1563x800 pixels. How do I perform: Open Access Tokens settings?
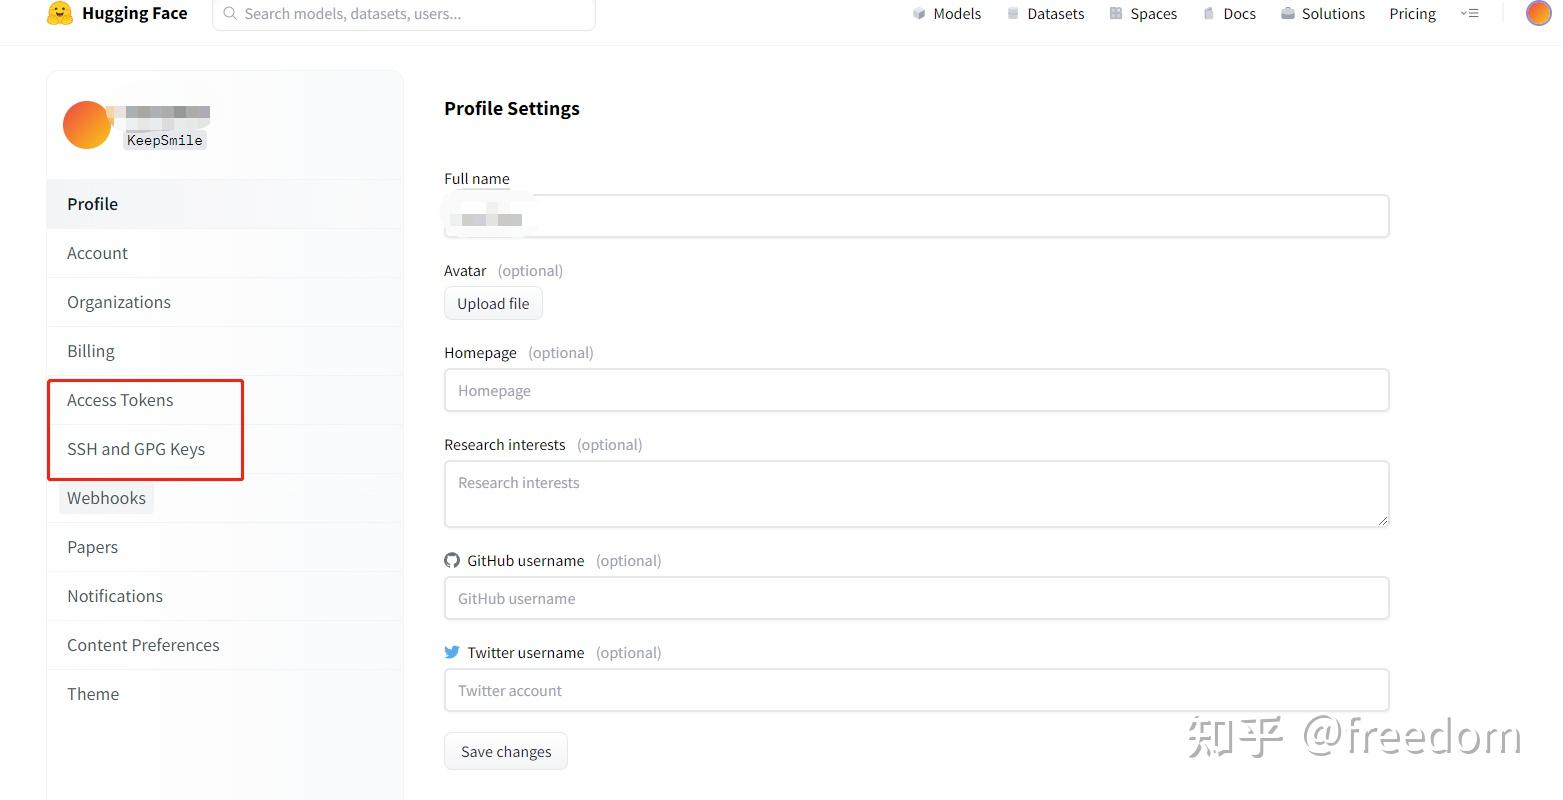pyautogui.click(x=120, y=400)
